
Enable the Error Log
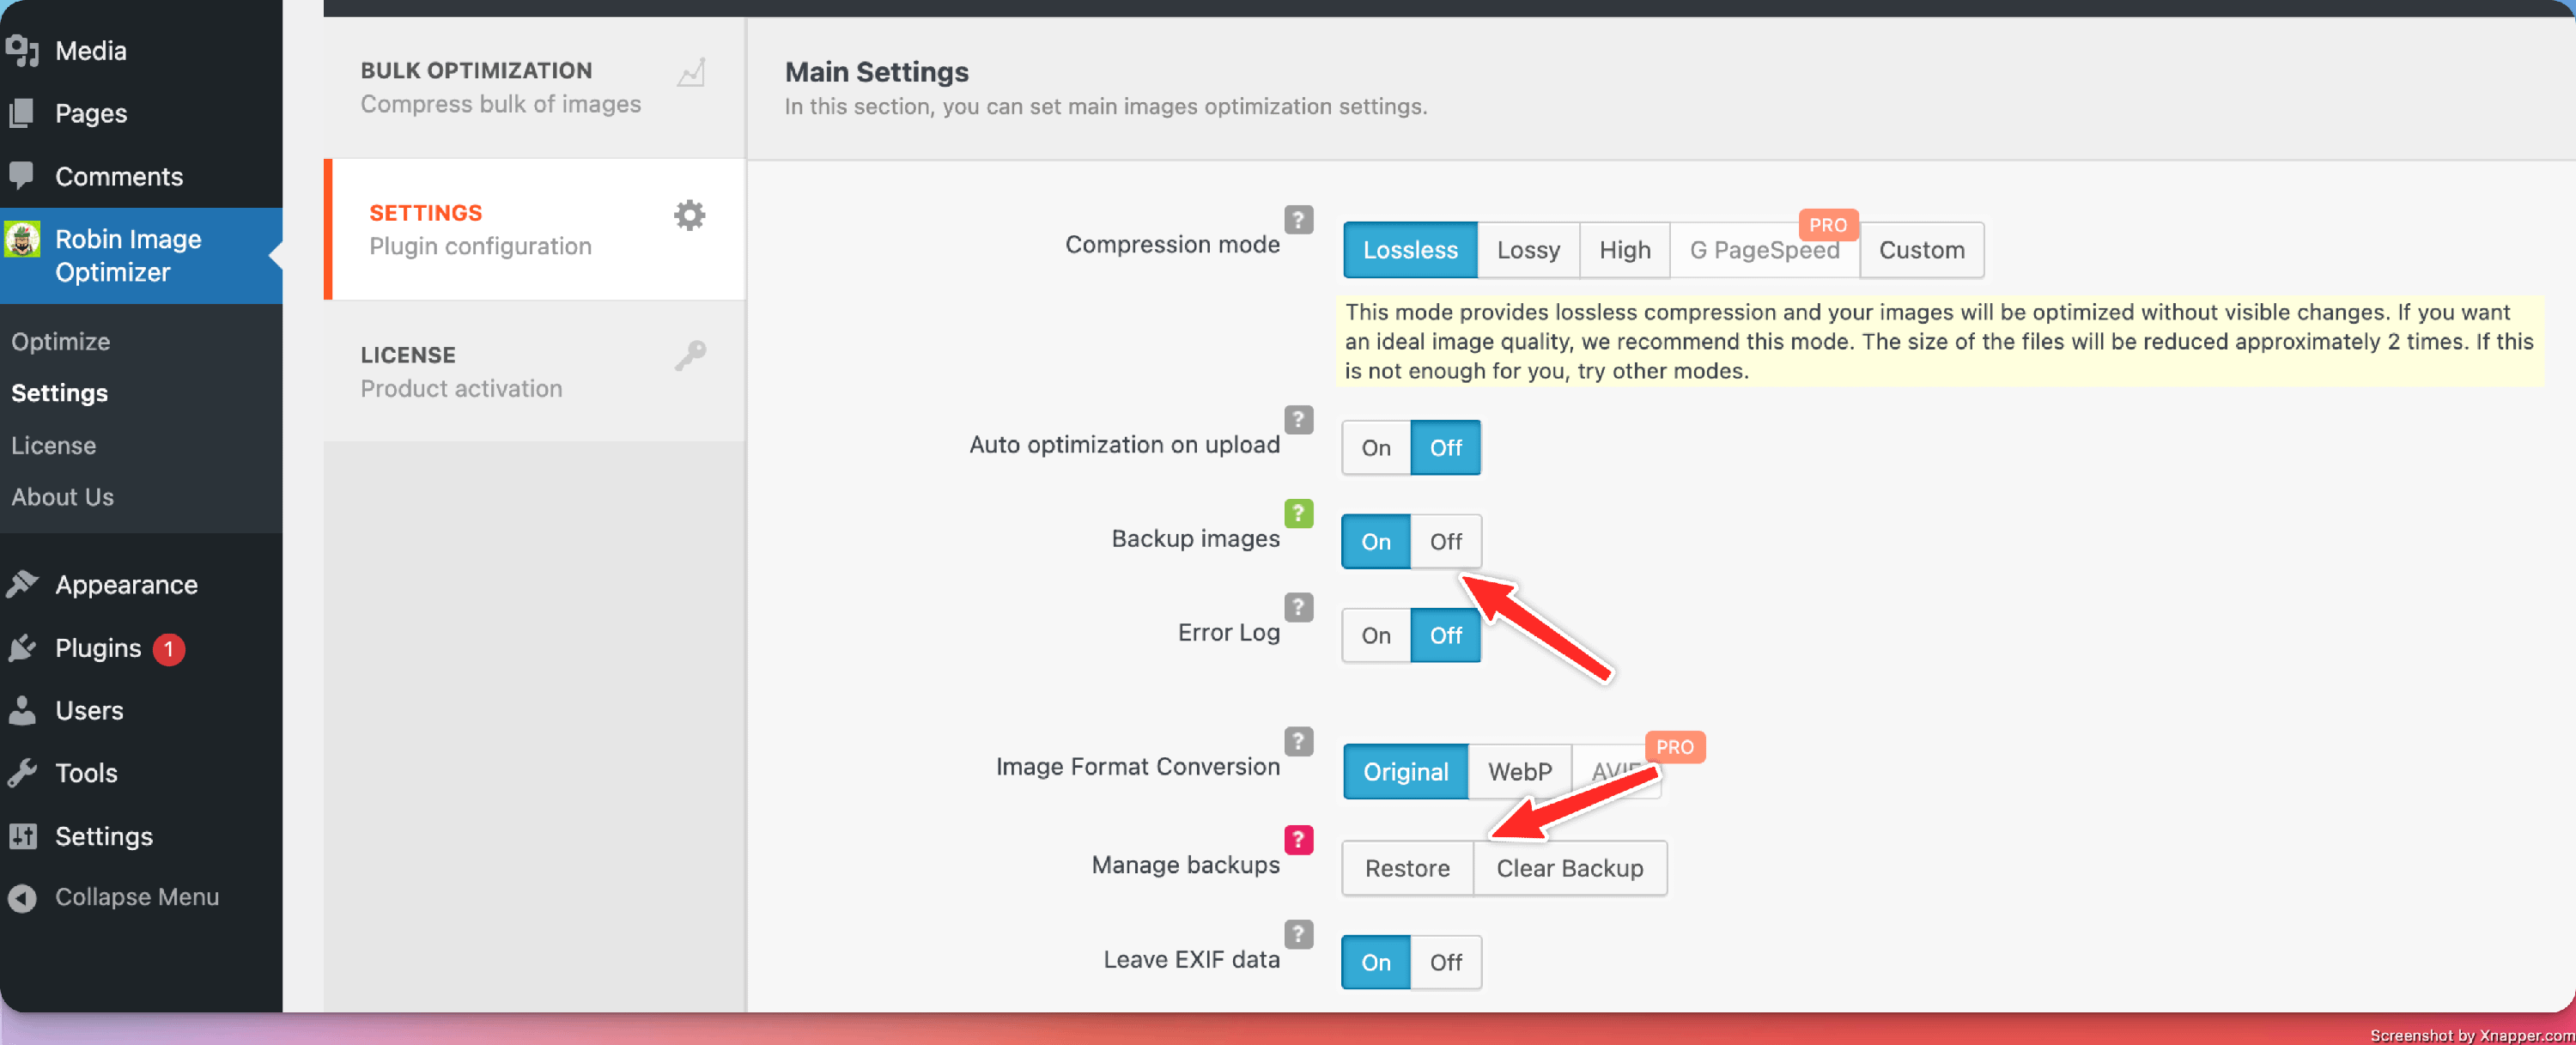1375,635
